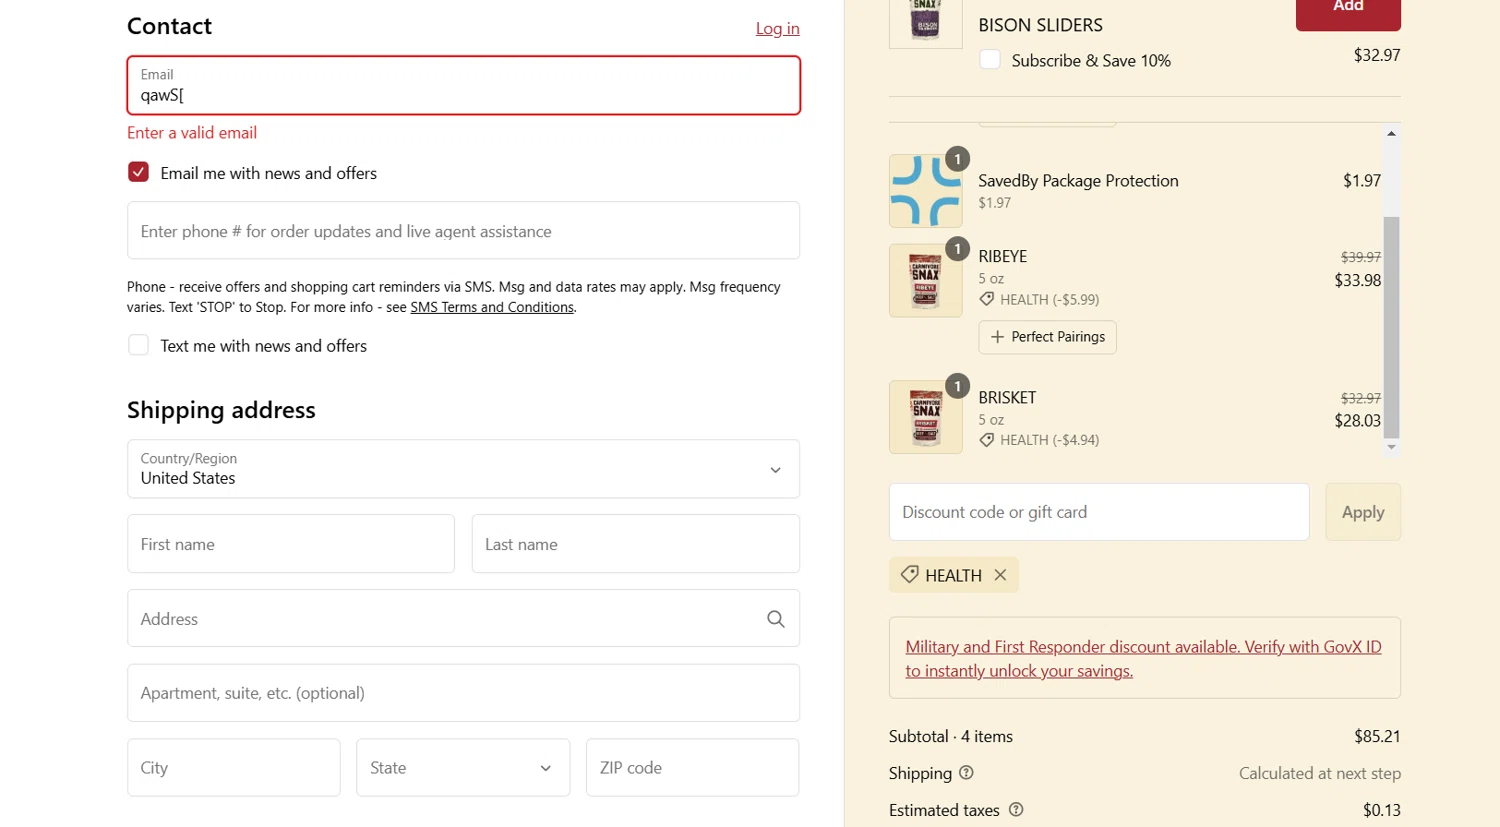Click the Last name field
The image size is (1500, 827).
(x=635, y=544)
